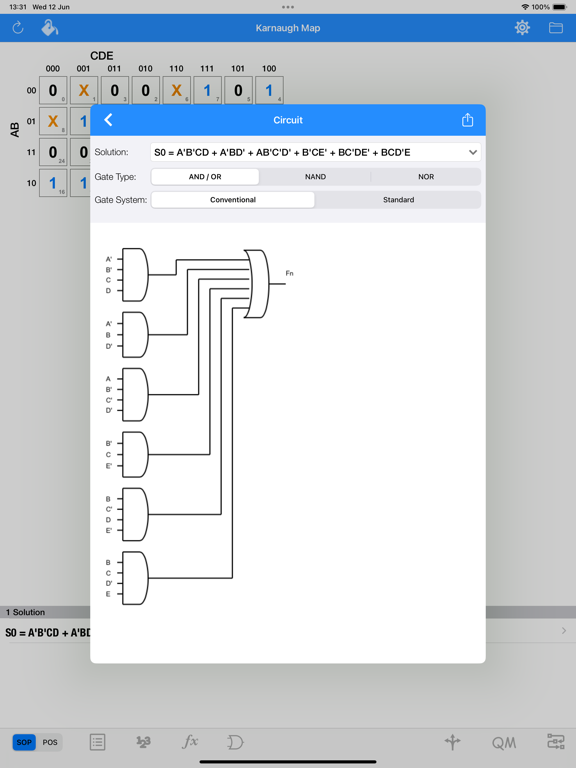The height and width of the screenshot is (768, 576).
Task: Toggle X cell numbered 6 in row 00
Action: [x=176, y=90]
